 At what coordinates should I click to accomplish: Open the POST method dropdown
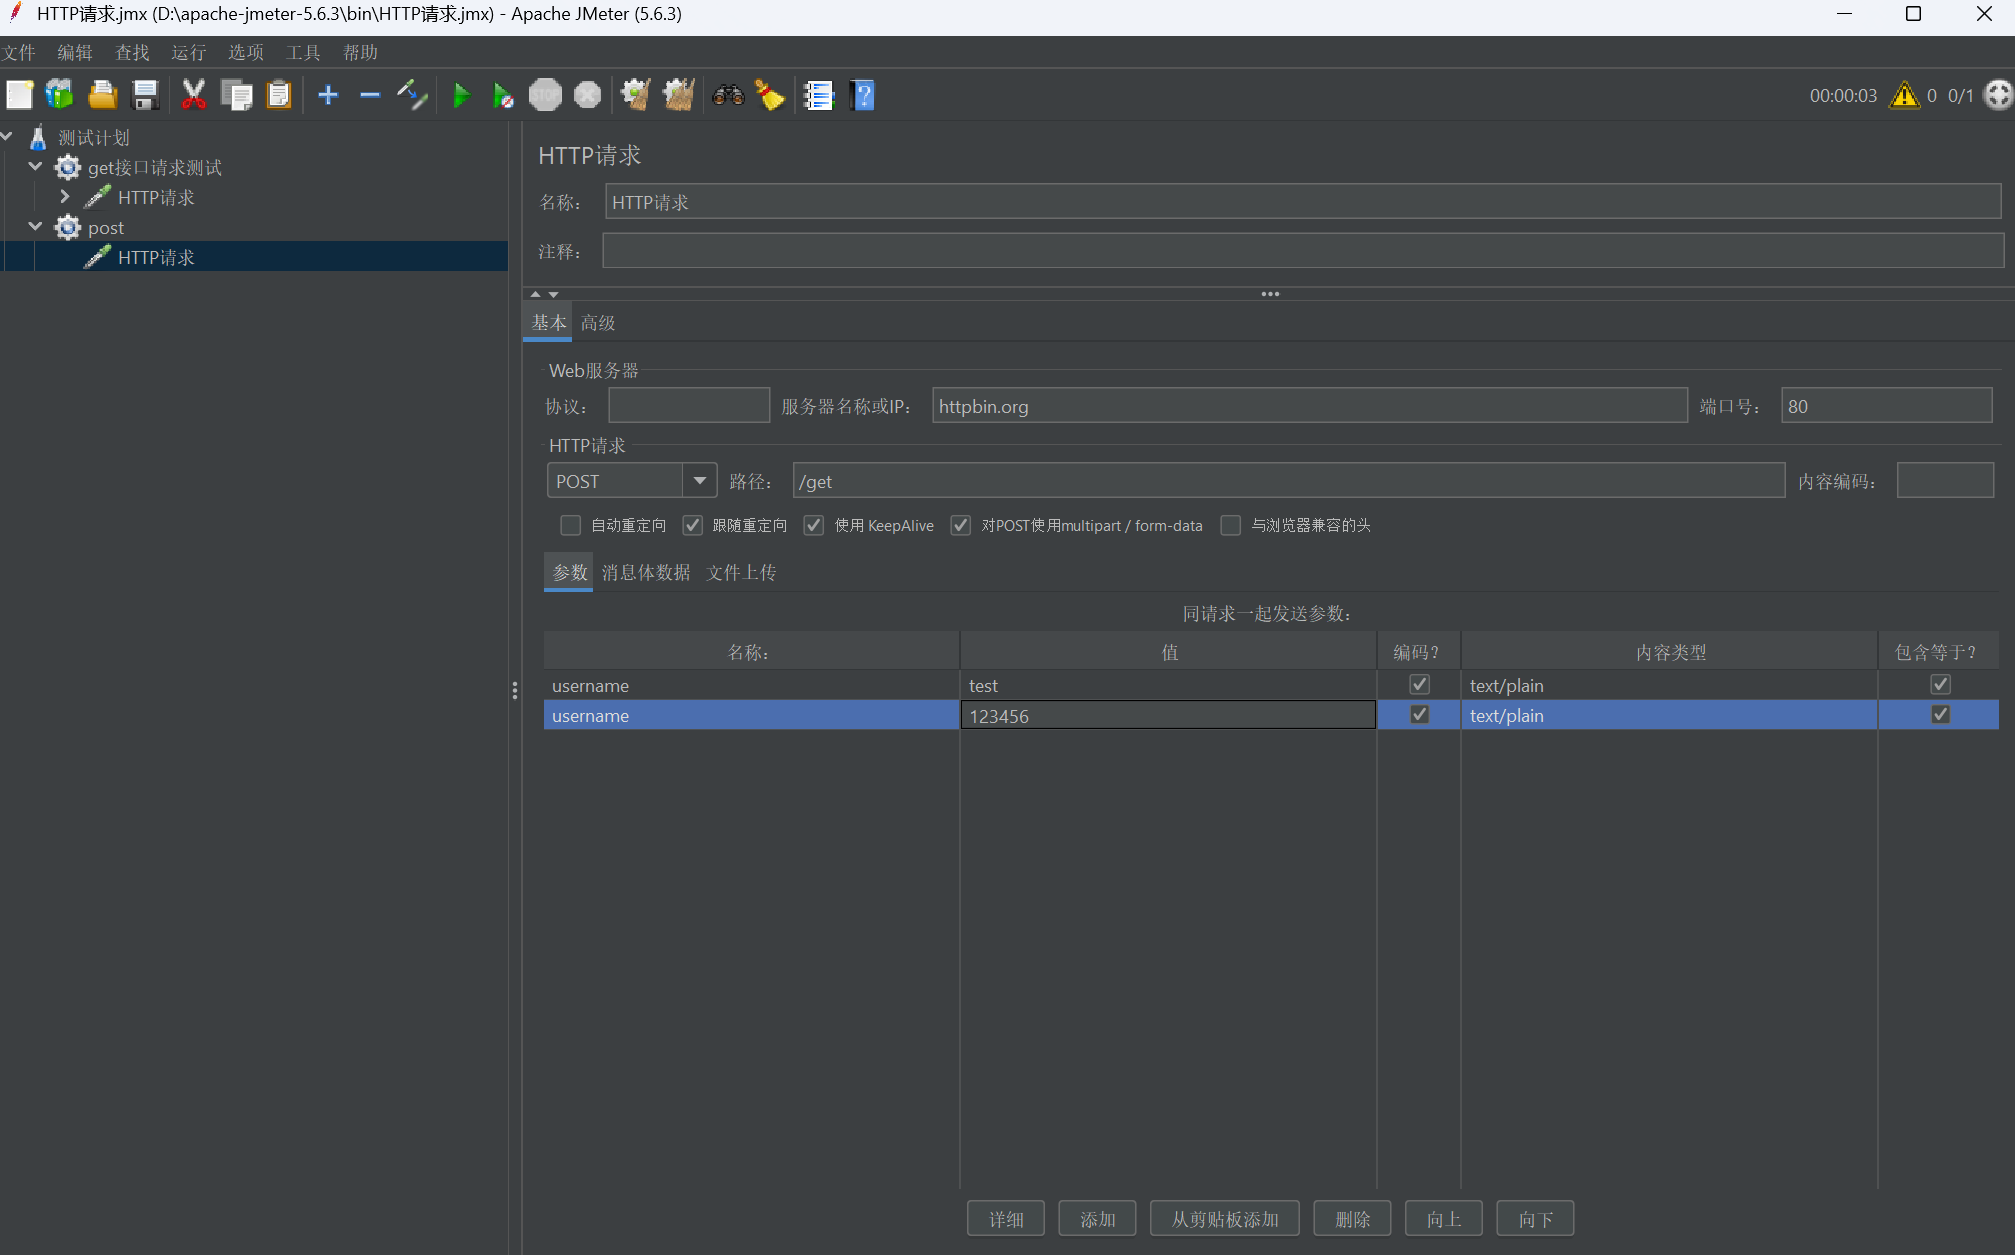[700, 481]
